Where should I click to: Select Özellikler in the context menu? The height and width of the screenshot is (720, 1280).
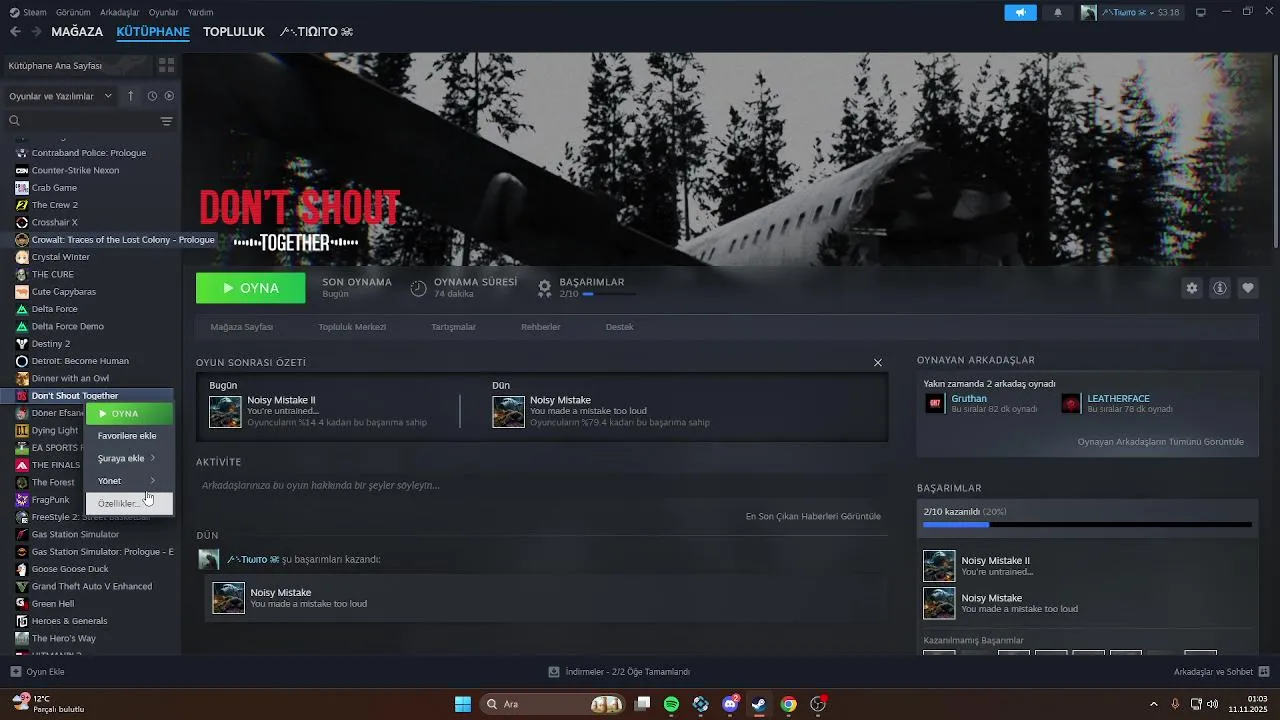coord(129,503)
